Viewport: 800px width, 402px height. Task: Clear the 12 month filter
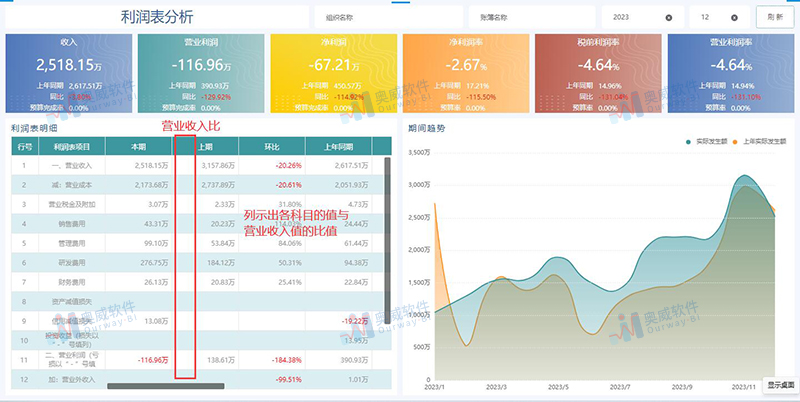click(734, 17)
